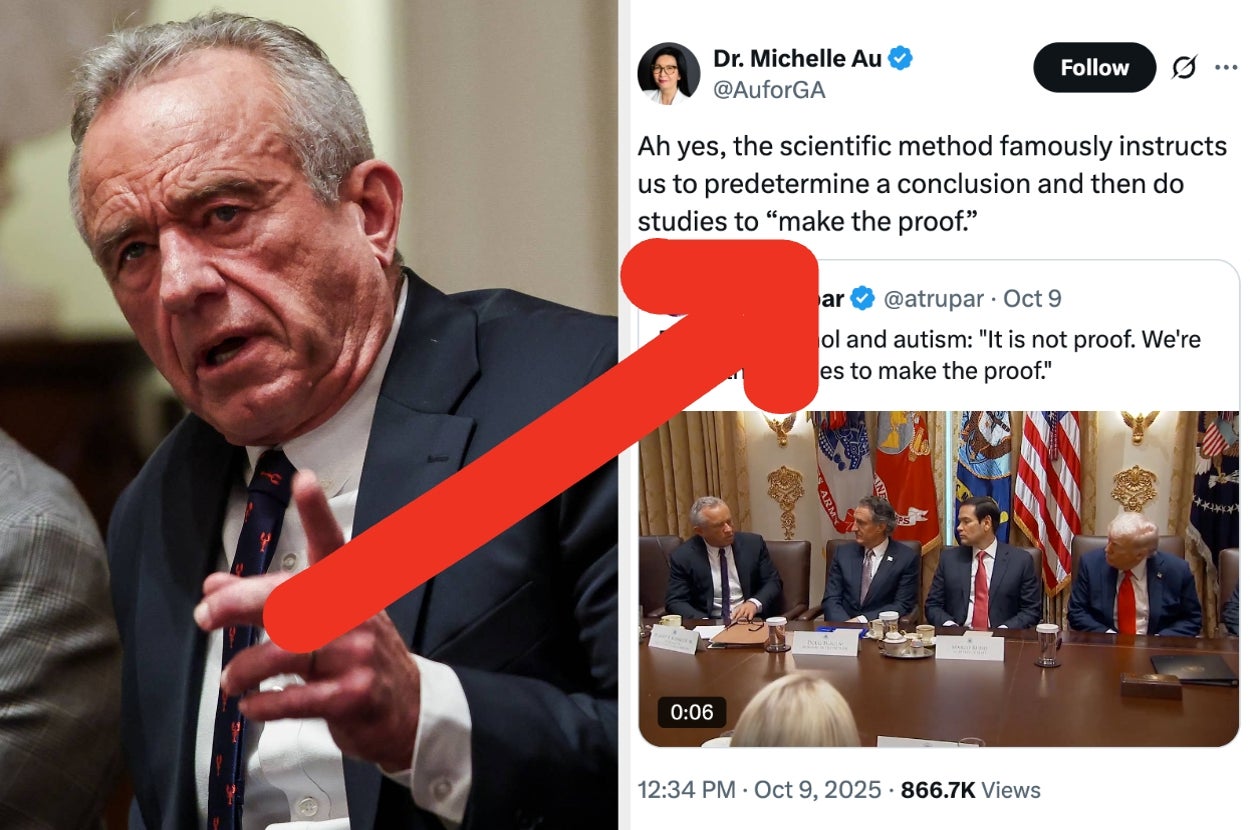1250x830 pixels.
Task: Select the tweet text about the scientific method
Action: 932,184
